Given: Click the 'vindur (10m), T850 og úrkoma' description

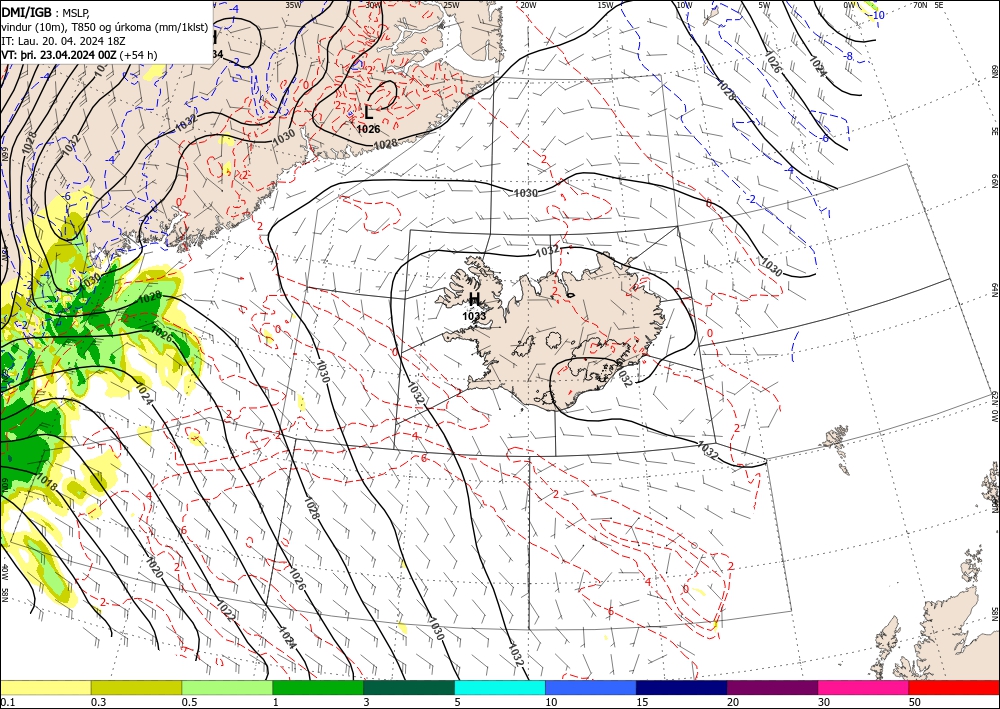Looking at the screenshot, I should (x=76, y=27).
